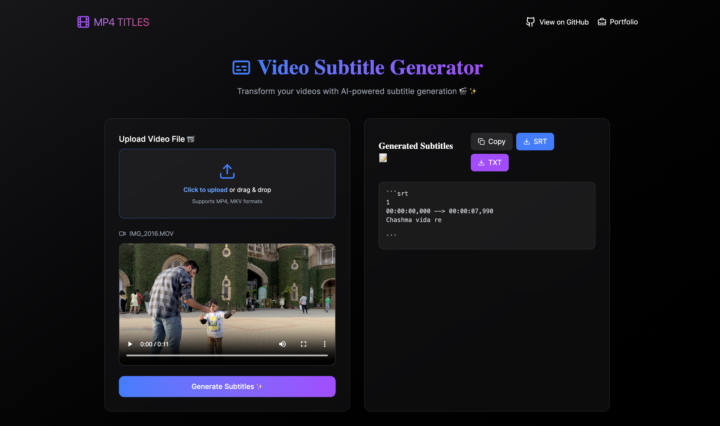Play the uploaded video

pyautogui.click(x=130, y=344)
